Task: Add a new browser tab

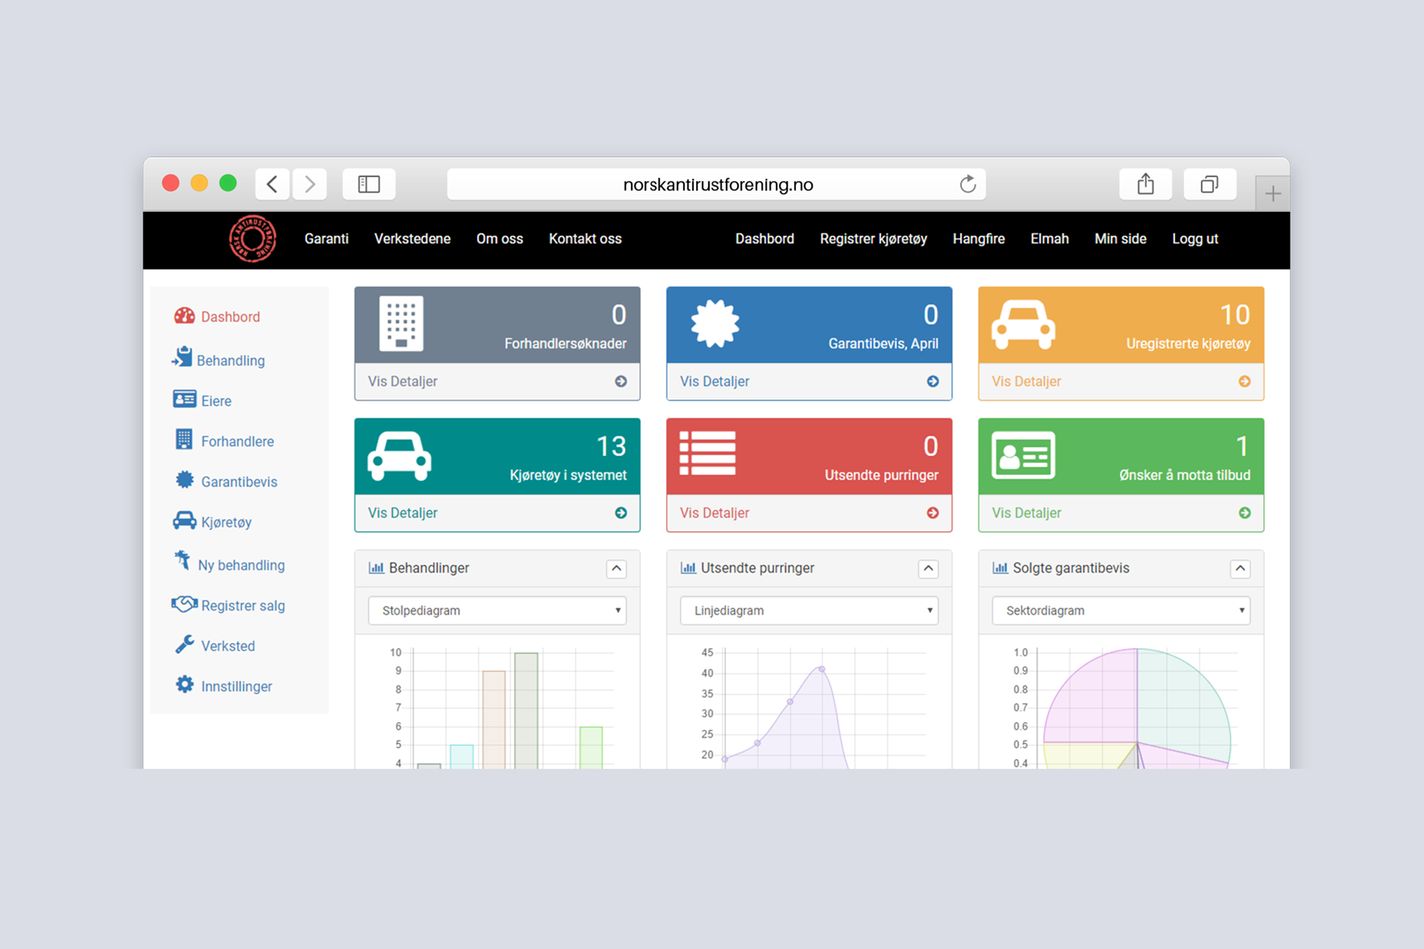Action: click(x=1272, y=193)
